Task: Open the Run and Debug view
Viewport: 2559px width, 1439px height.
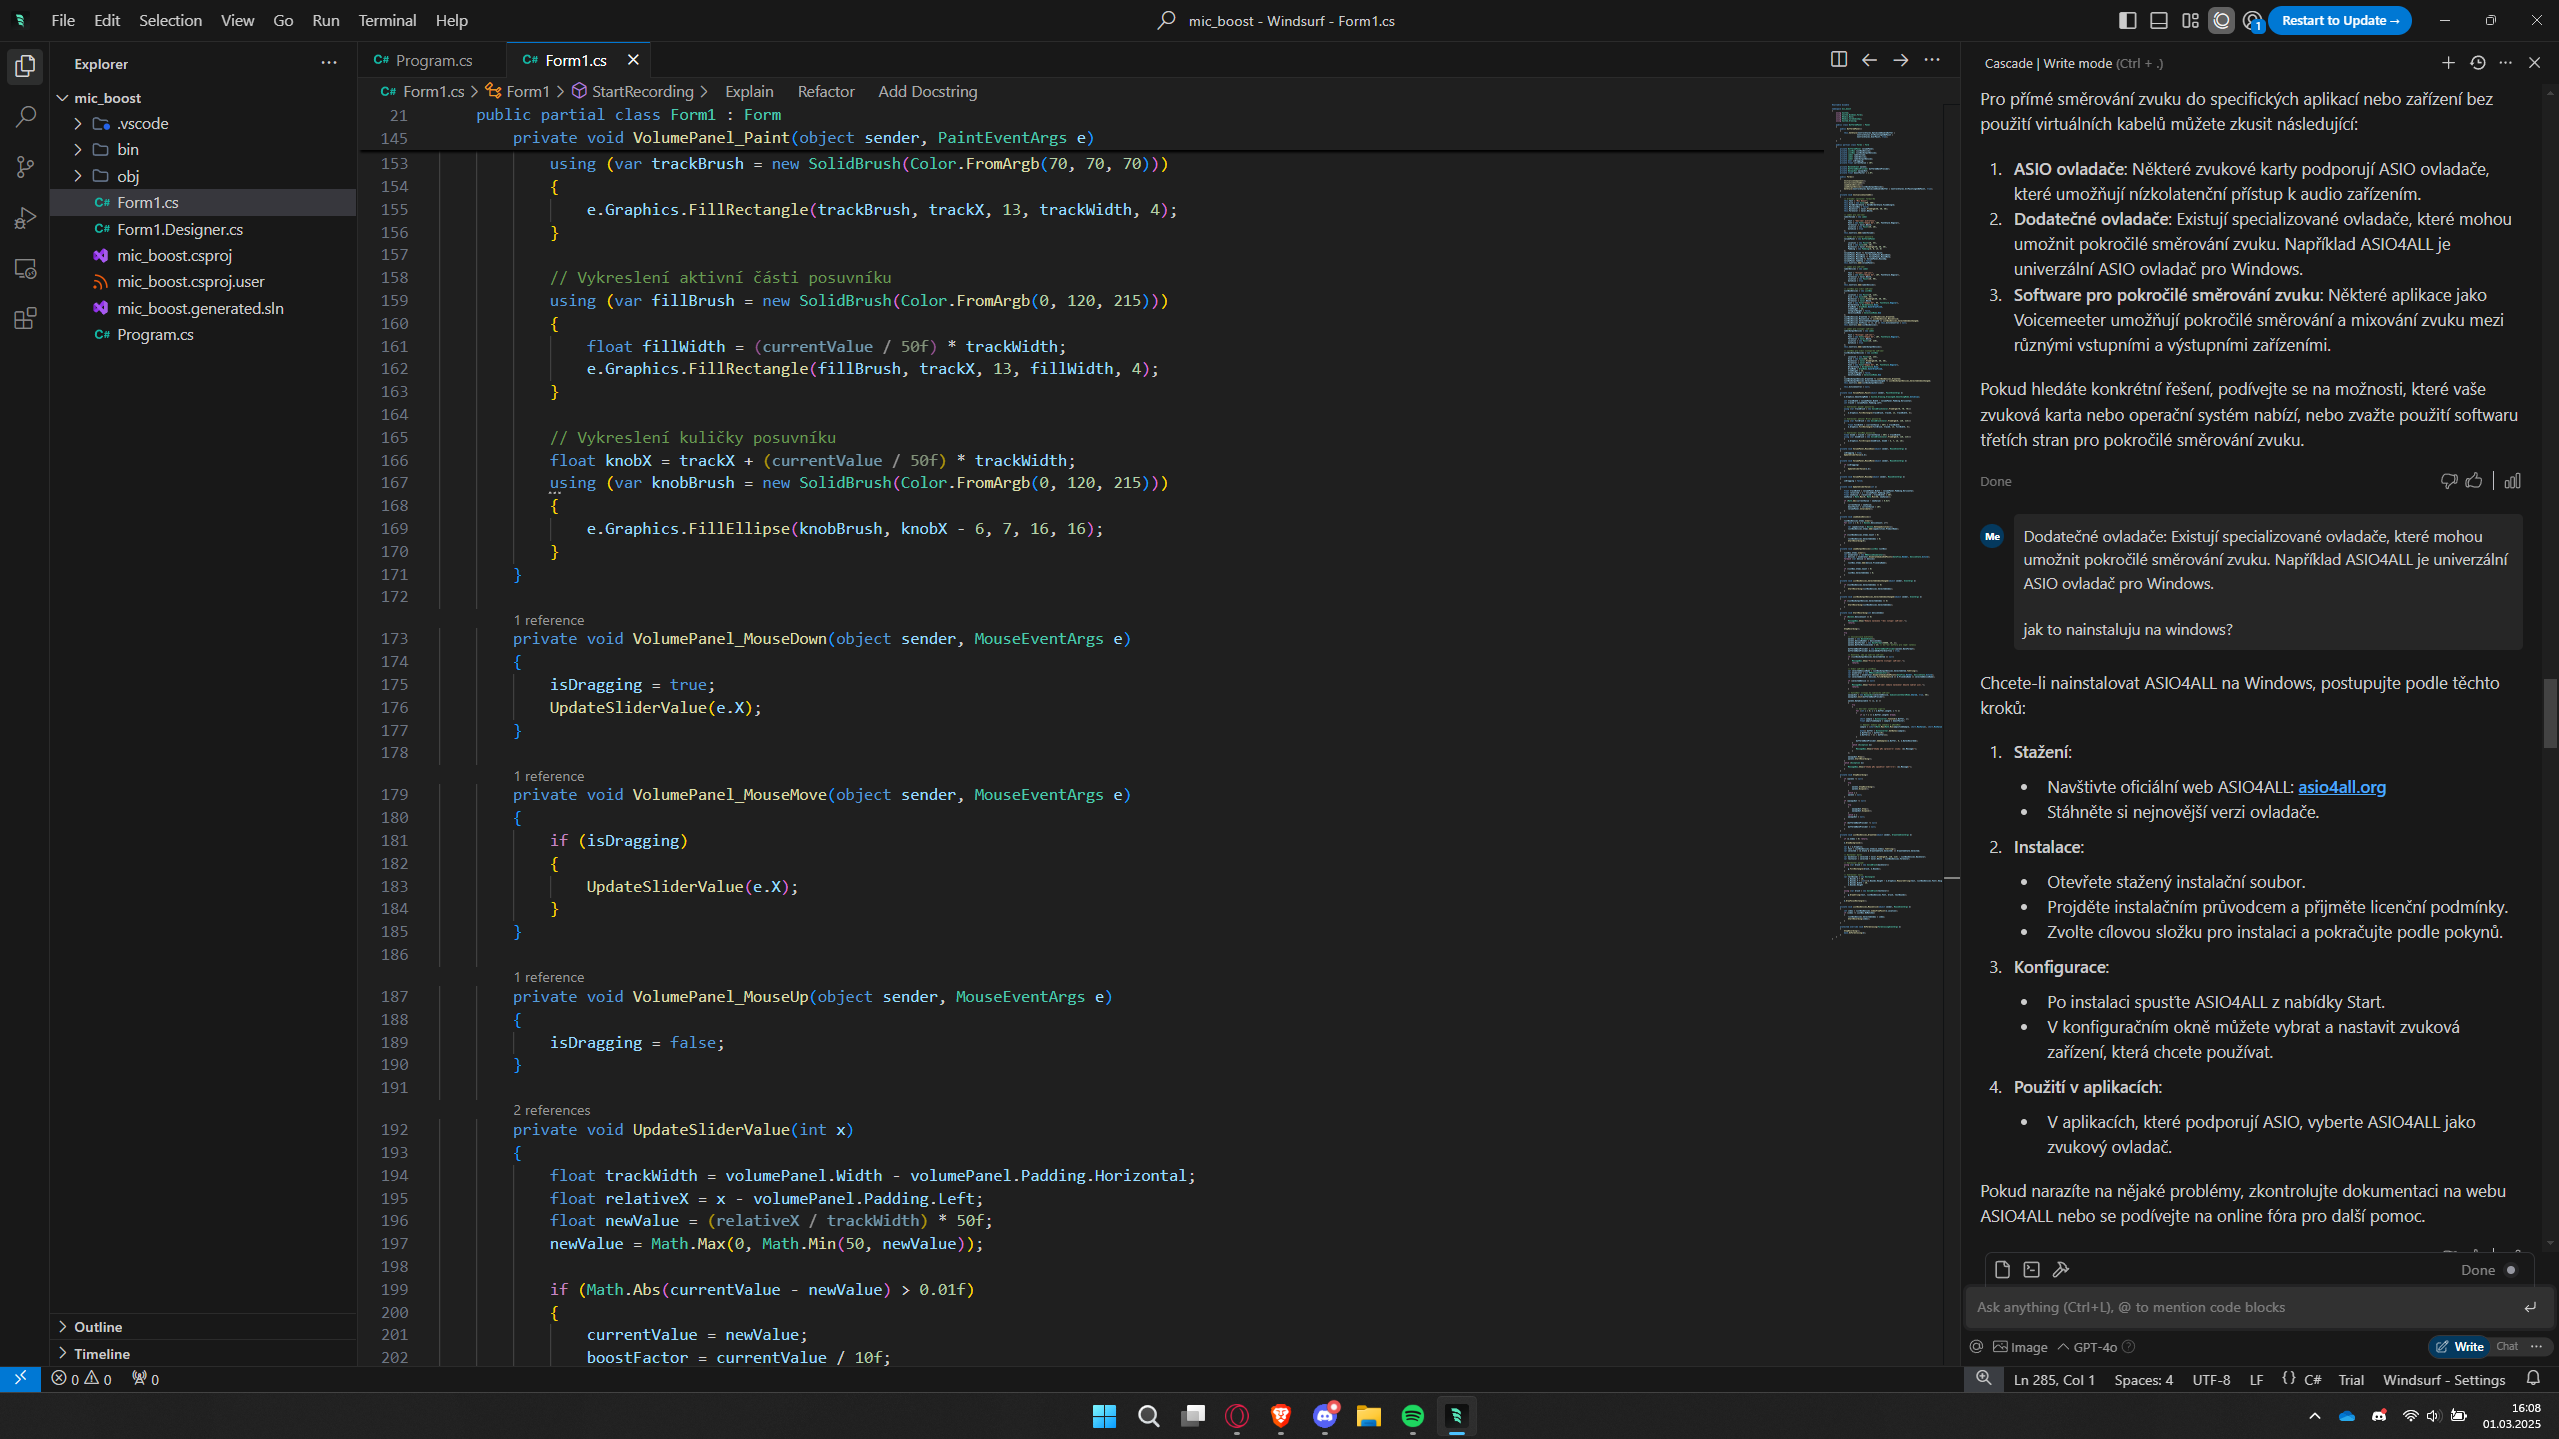Action: tap(25, 218)
